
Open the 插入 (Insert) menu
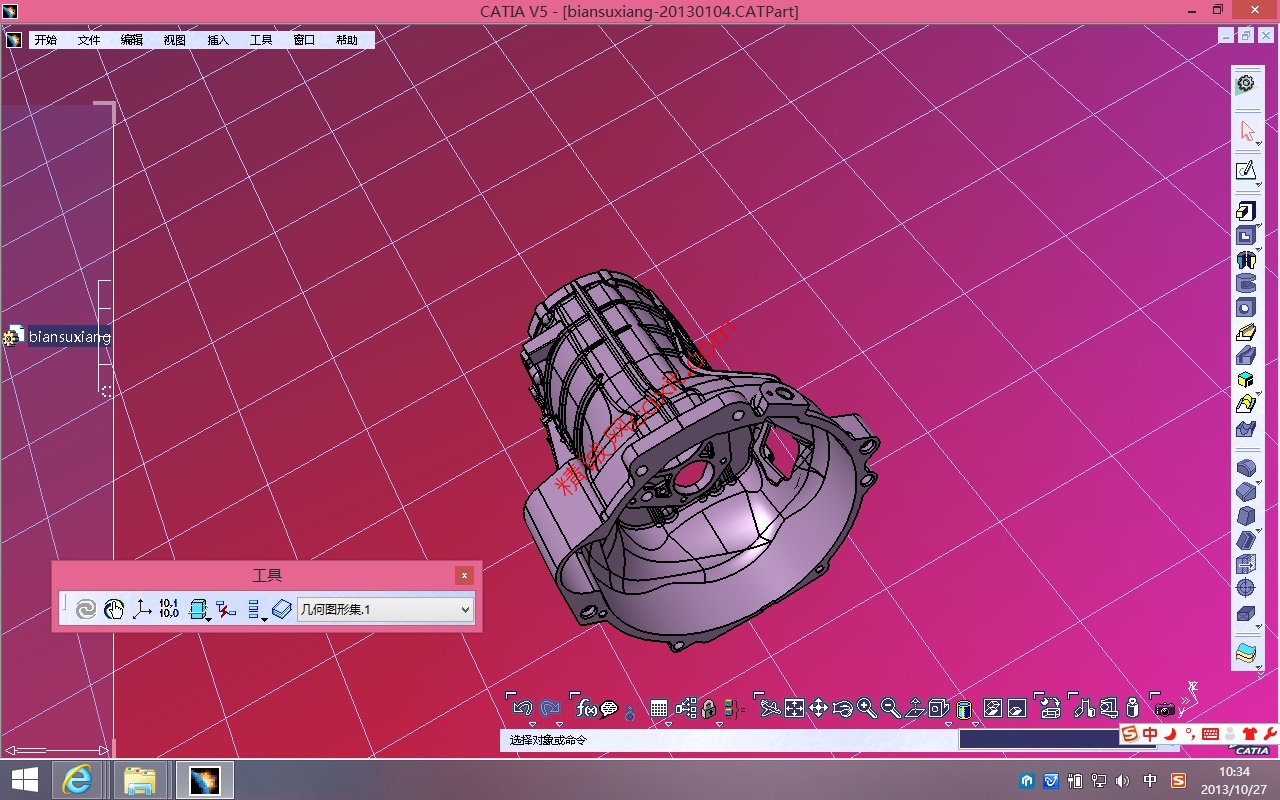(x=218, y=40)
